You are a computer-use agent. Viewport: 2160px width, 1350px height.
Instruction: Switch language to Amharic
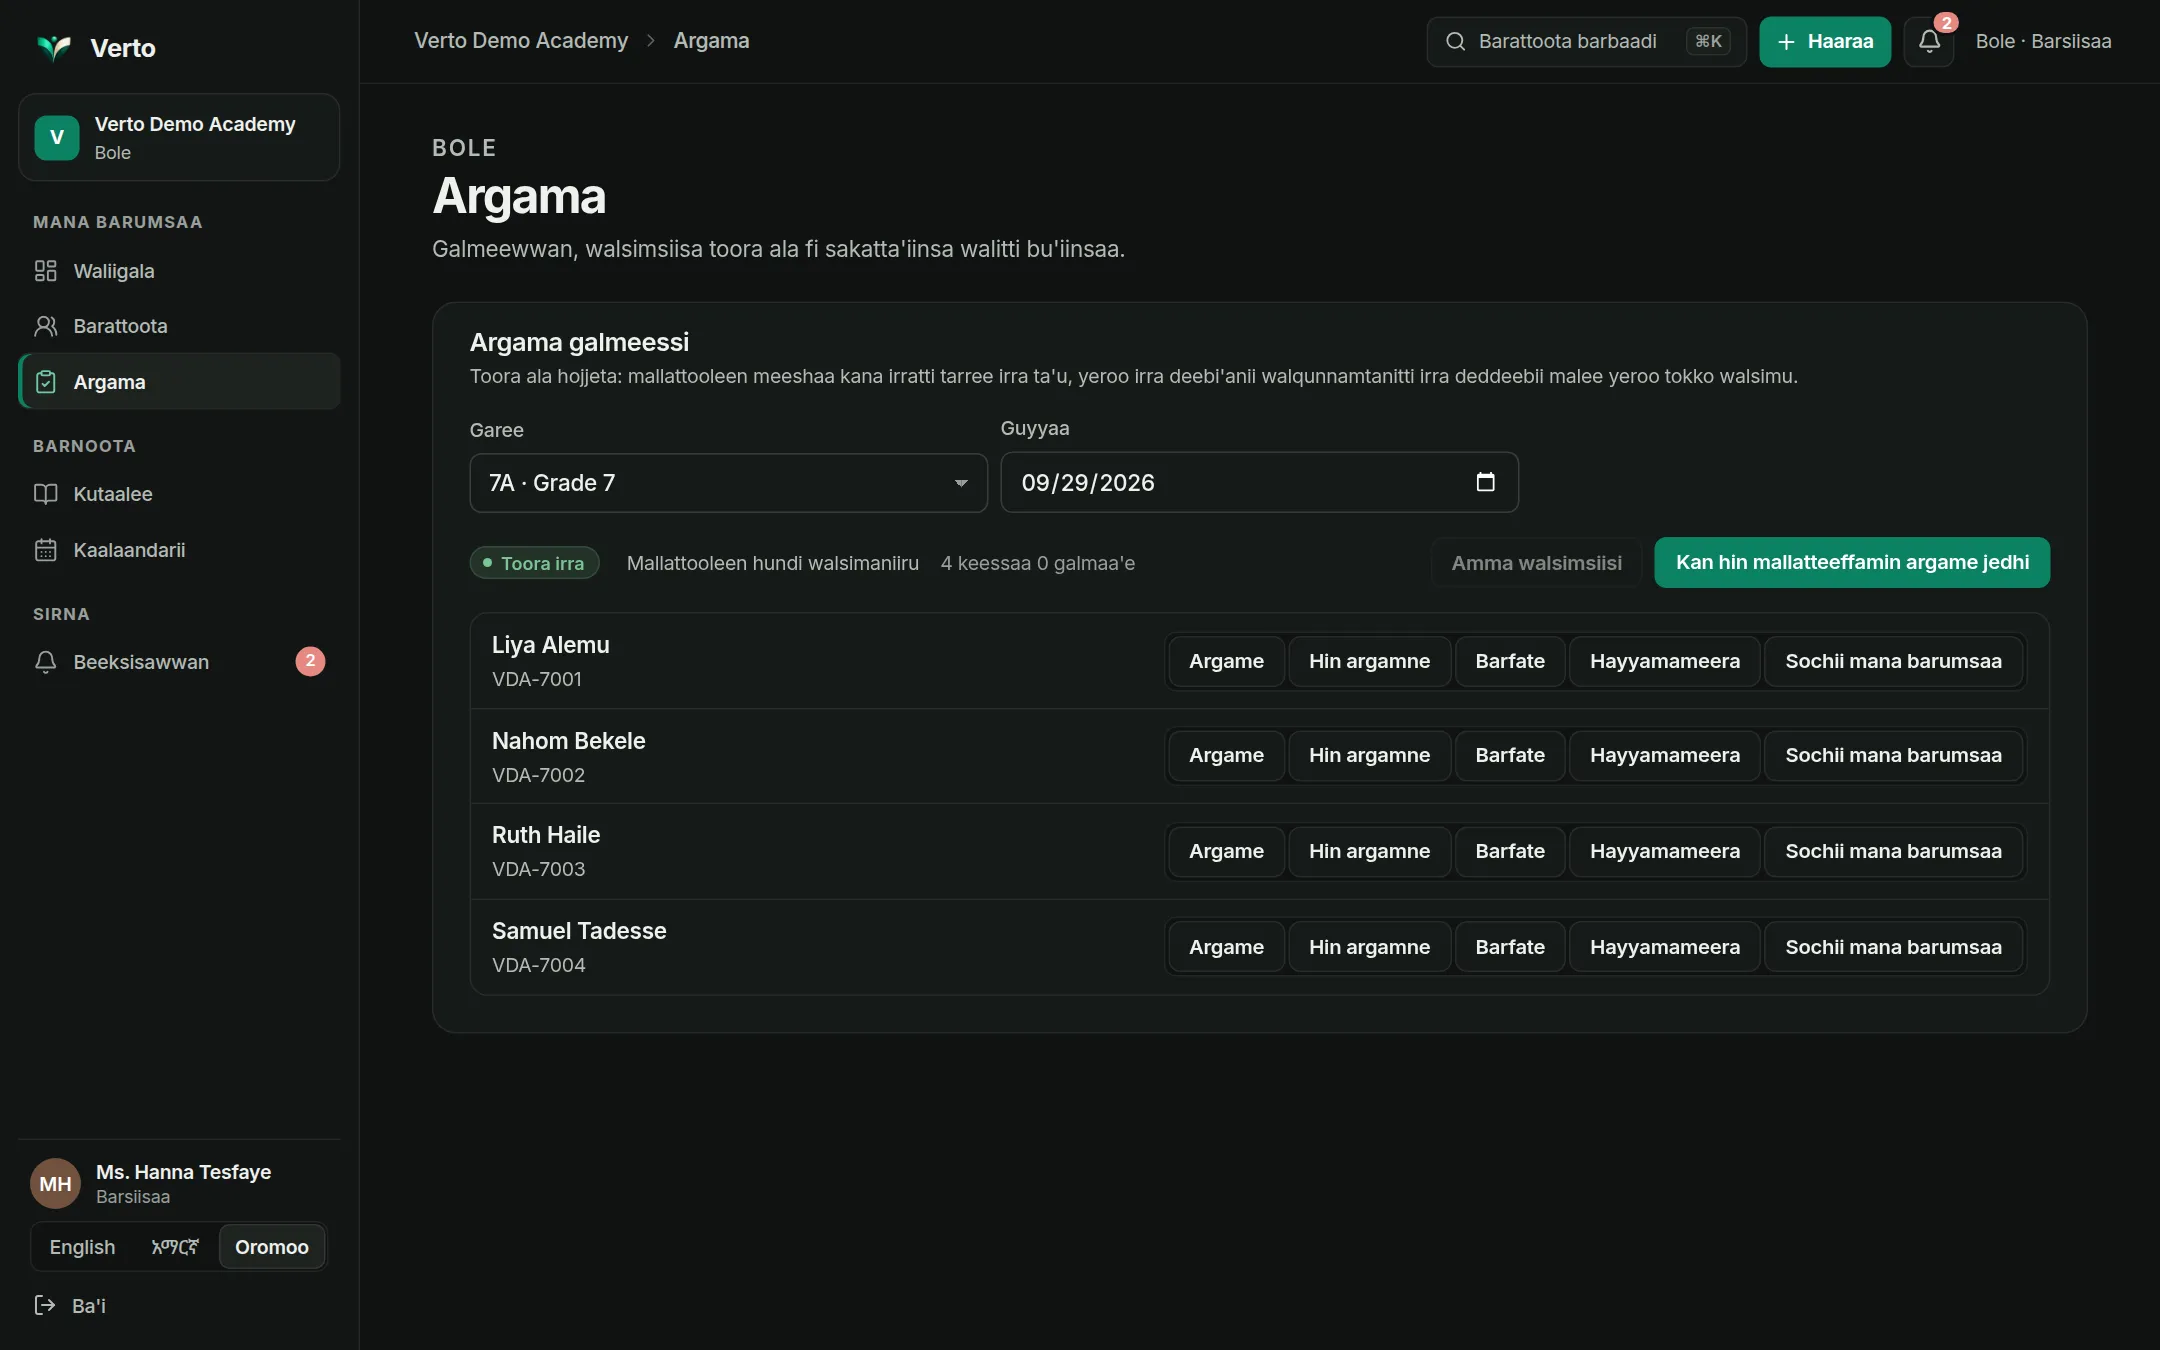click(x=175, y=1247)
